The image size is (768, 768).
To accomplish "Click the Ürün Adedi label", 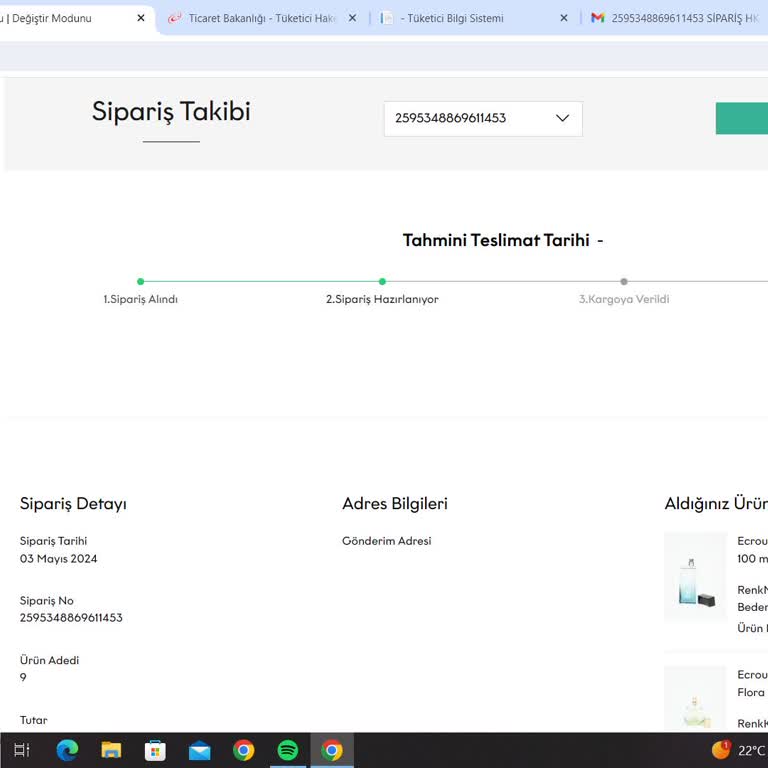I will 49,660.
